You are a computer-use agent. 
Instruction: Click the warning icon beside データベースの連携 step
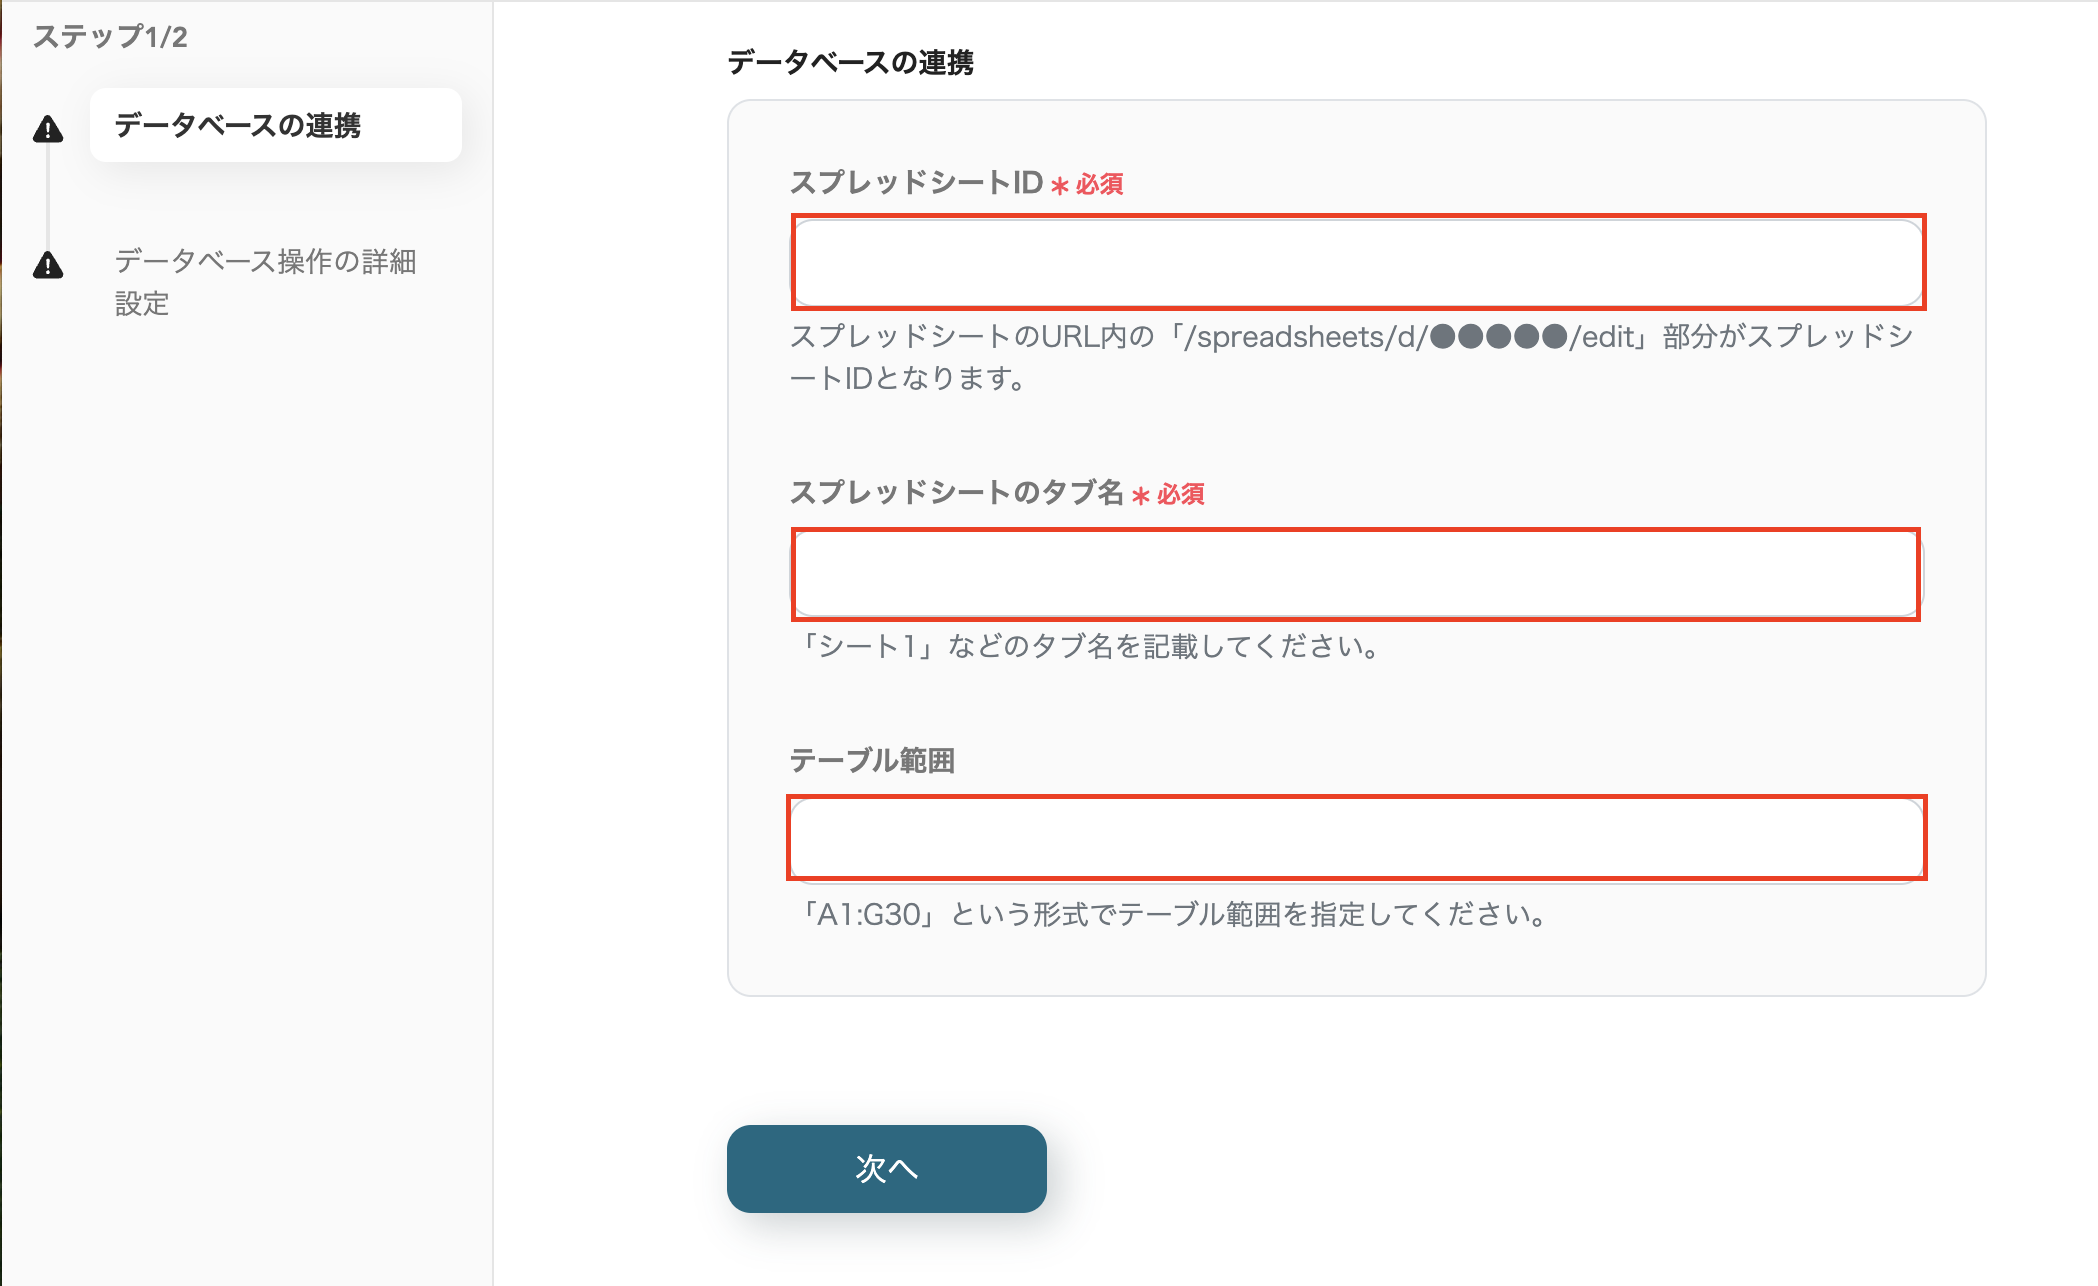[48, 126]
